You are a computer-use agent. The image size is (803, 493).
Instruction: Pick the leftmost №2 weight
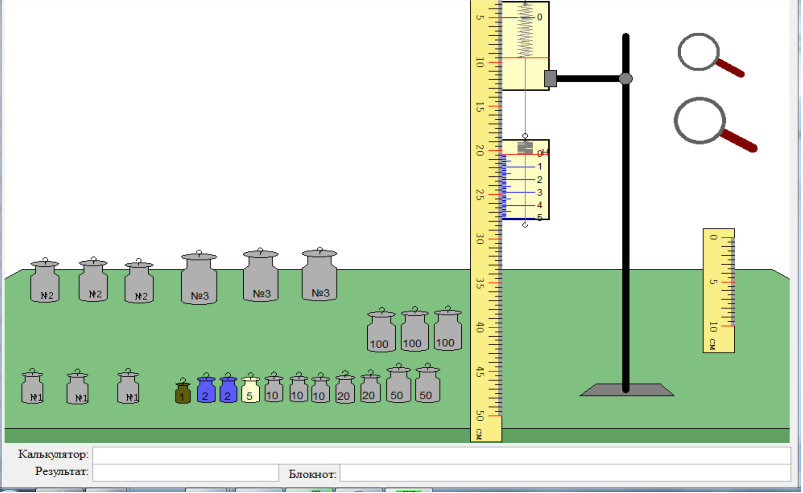[x=45, y=281]
